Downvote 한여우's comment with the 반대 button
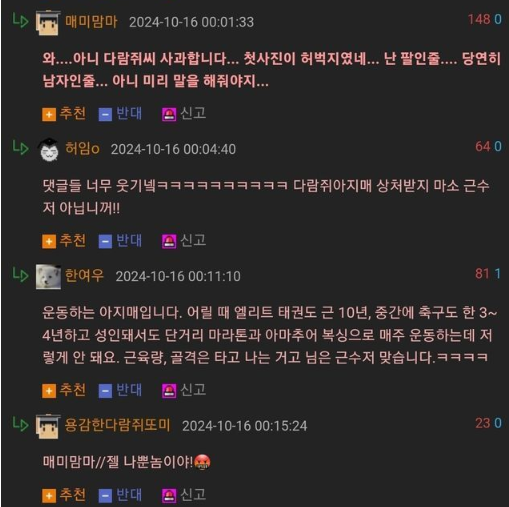 point(120,390)
